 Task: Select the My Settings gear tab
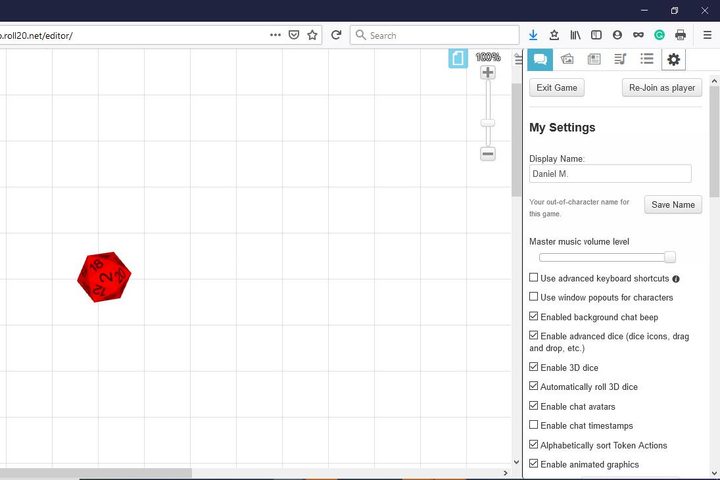click(673, 60)
